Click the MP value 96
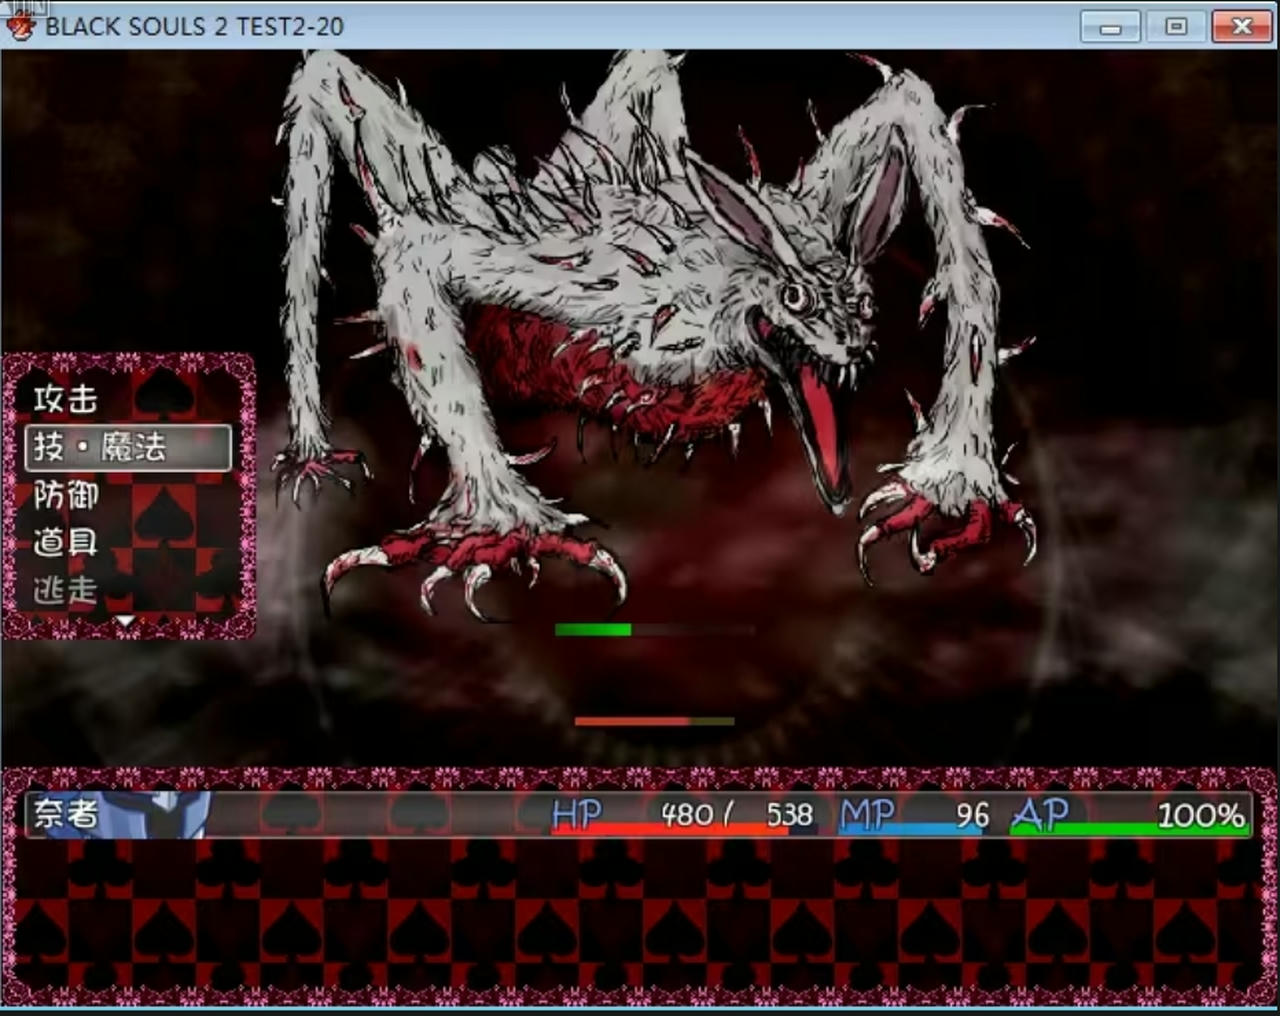Screen dimensions: 1280x1016 (x=972, y=815)
